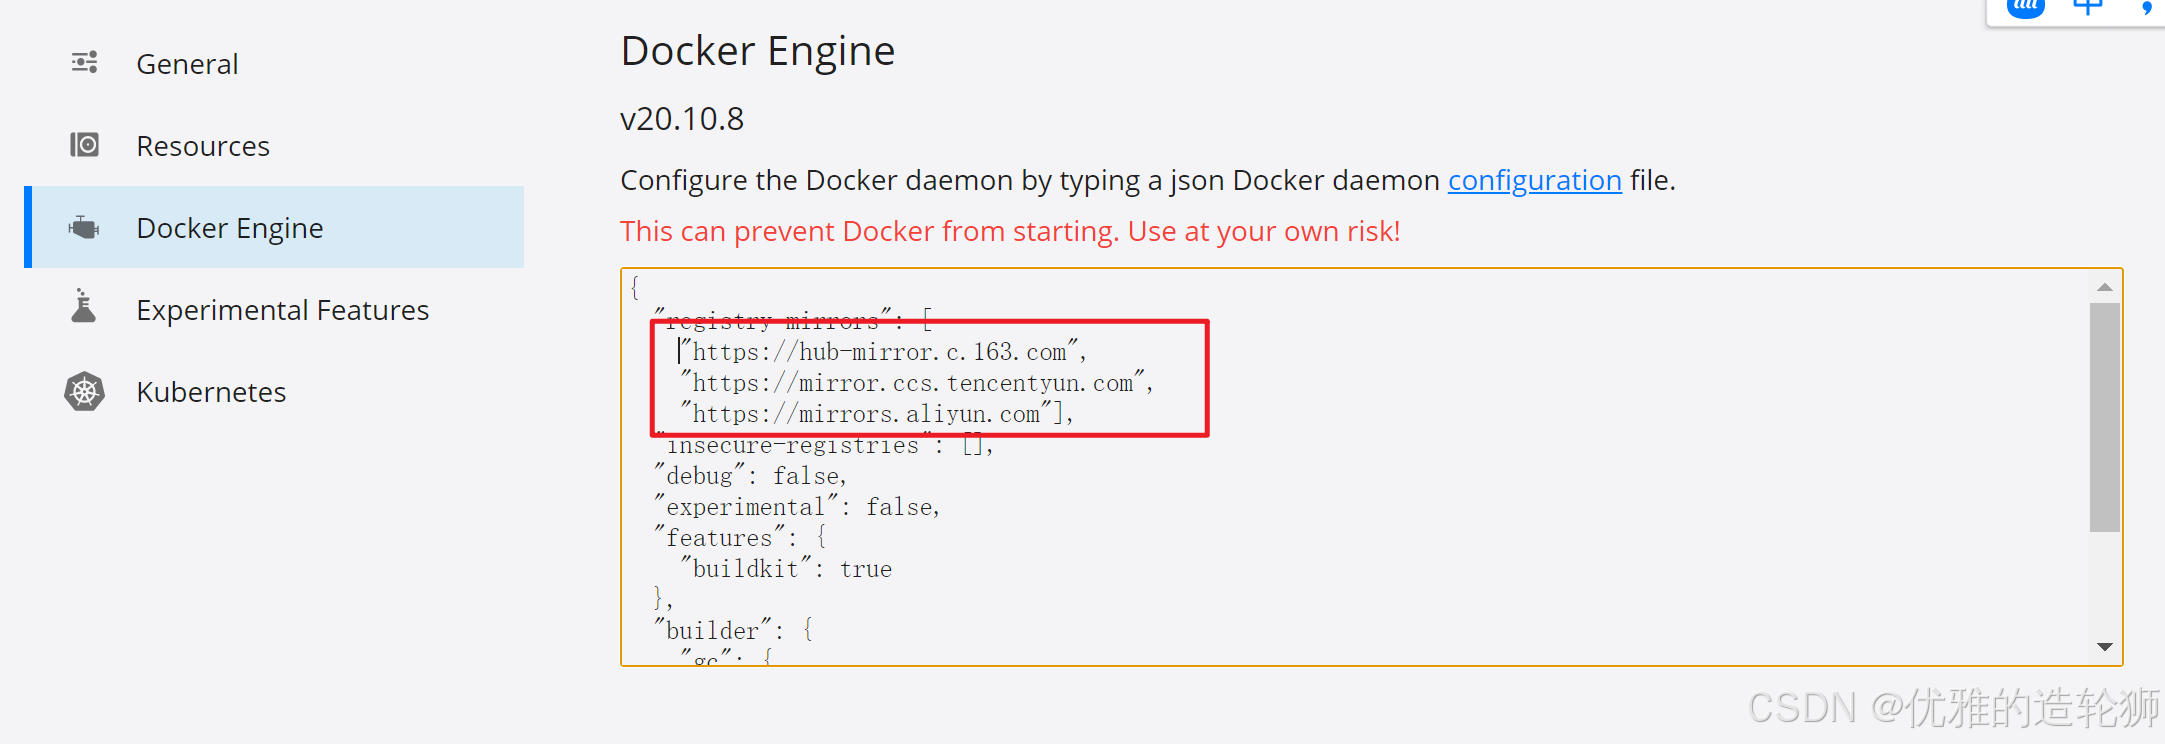
Task: Click the editor scrollbar down arrow
Action: point(2105,647)
